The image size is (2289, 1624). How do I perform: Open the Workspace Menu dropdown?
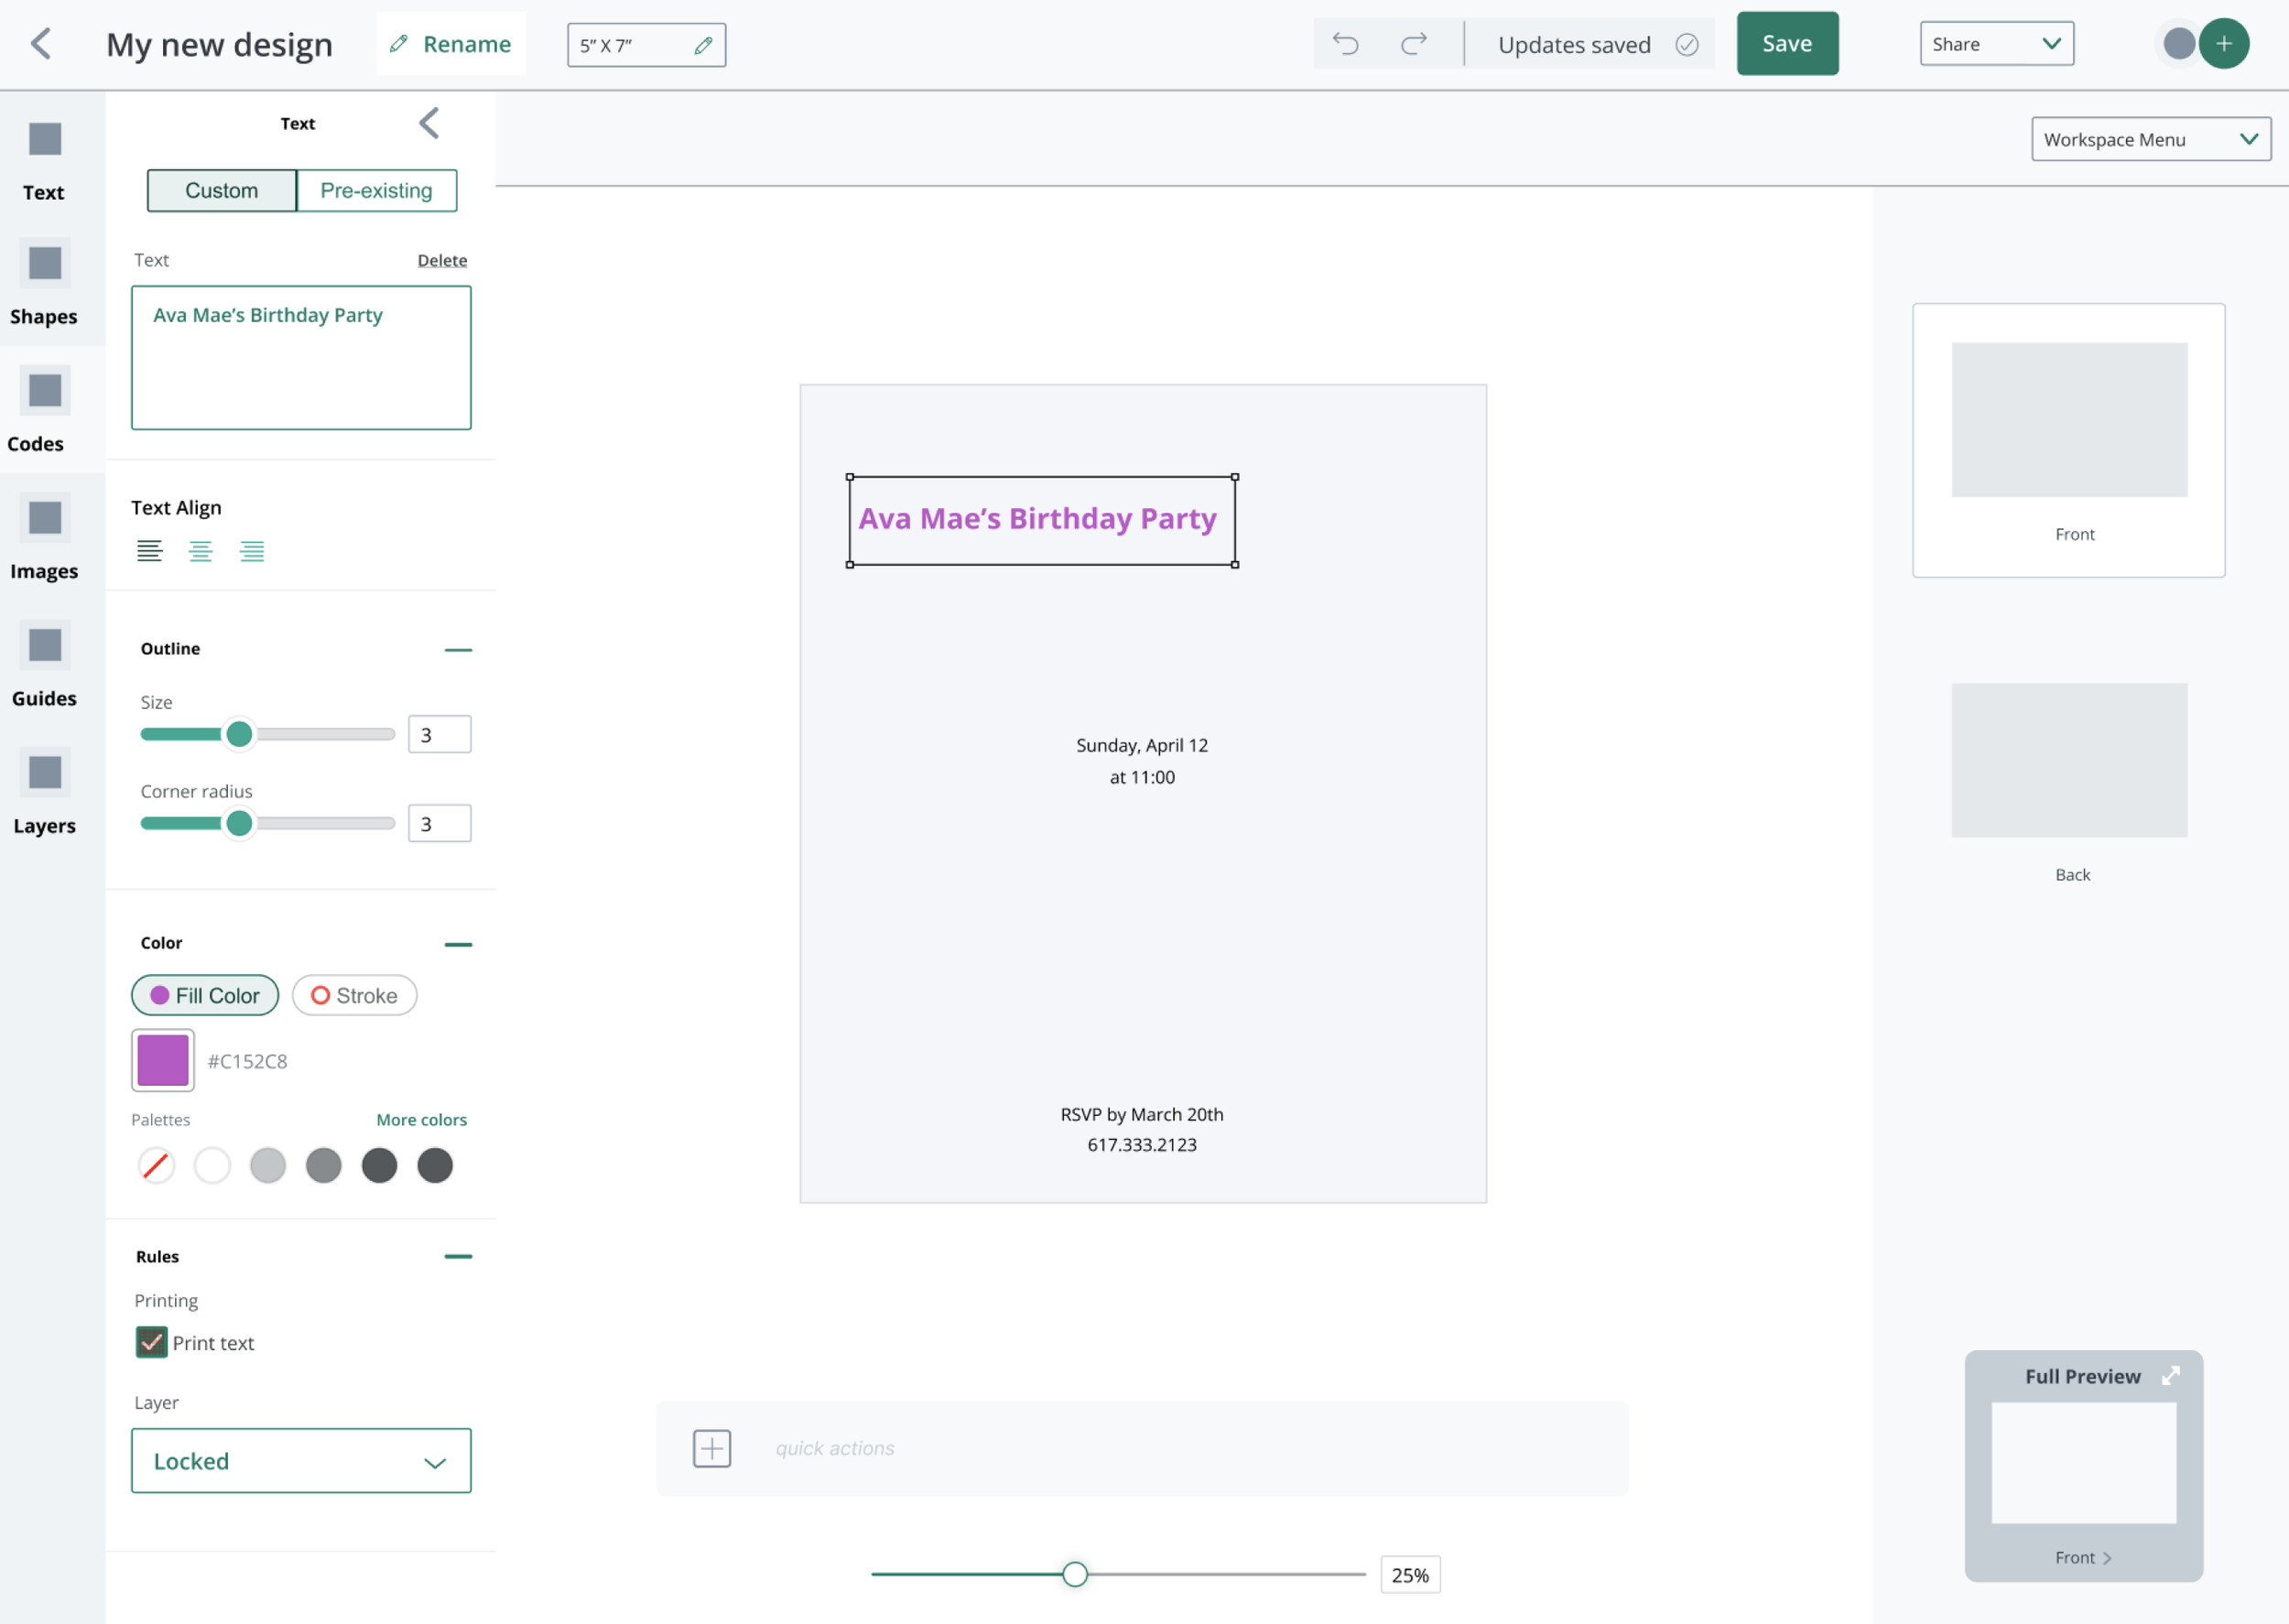(2150, 140)
